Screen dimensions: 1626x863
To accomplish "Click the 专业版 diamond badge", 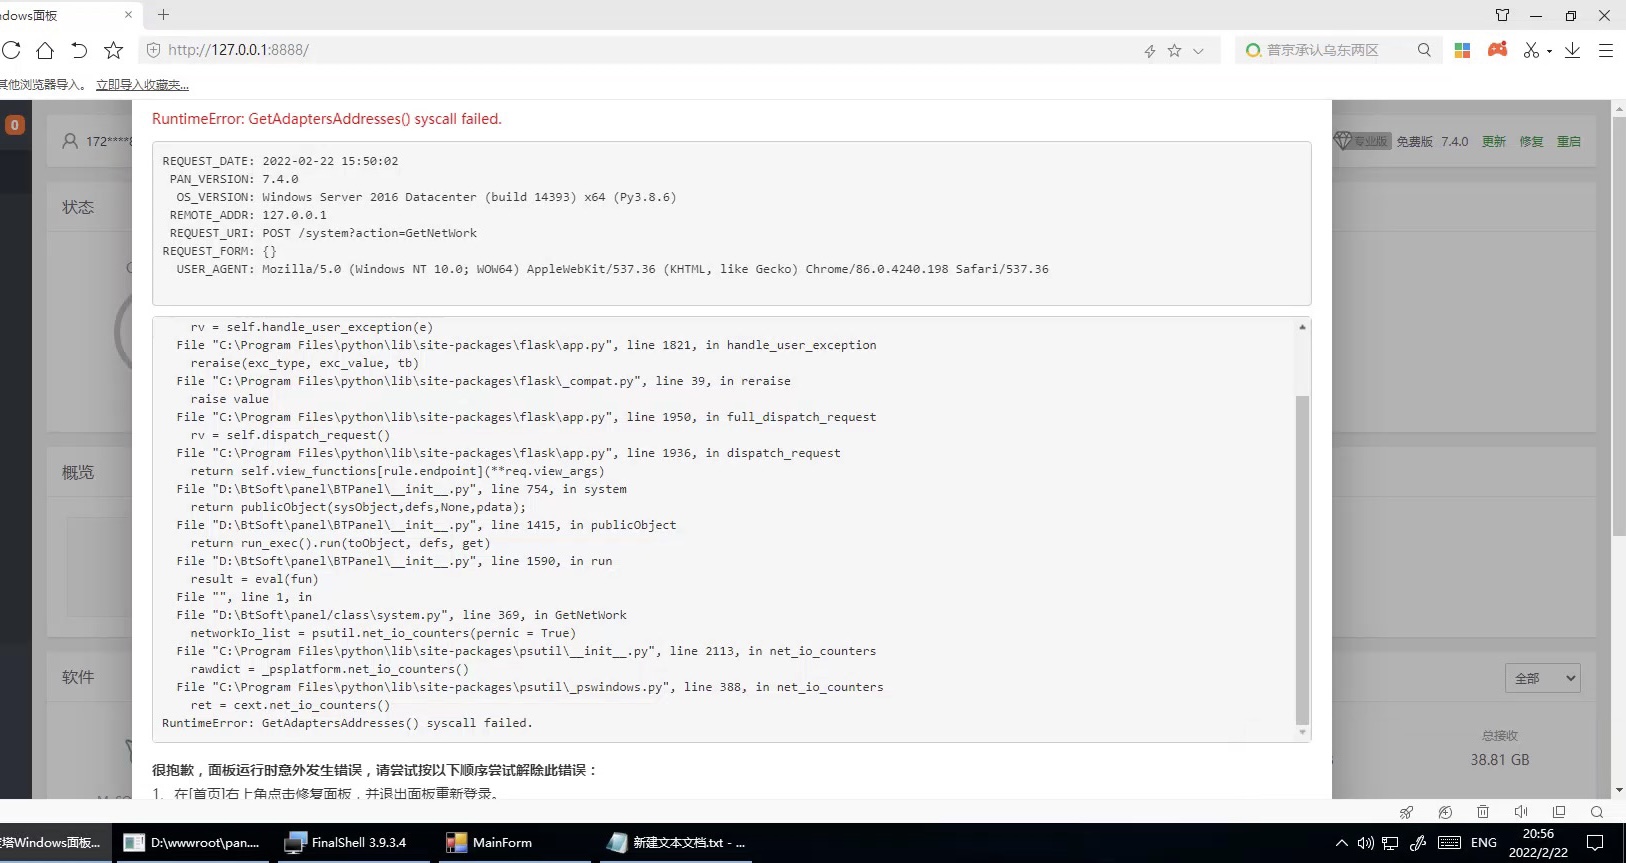I will click(1362, 141).
